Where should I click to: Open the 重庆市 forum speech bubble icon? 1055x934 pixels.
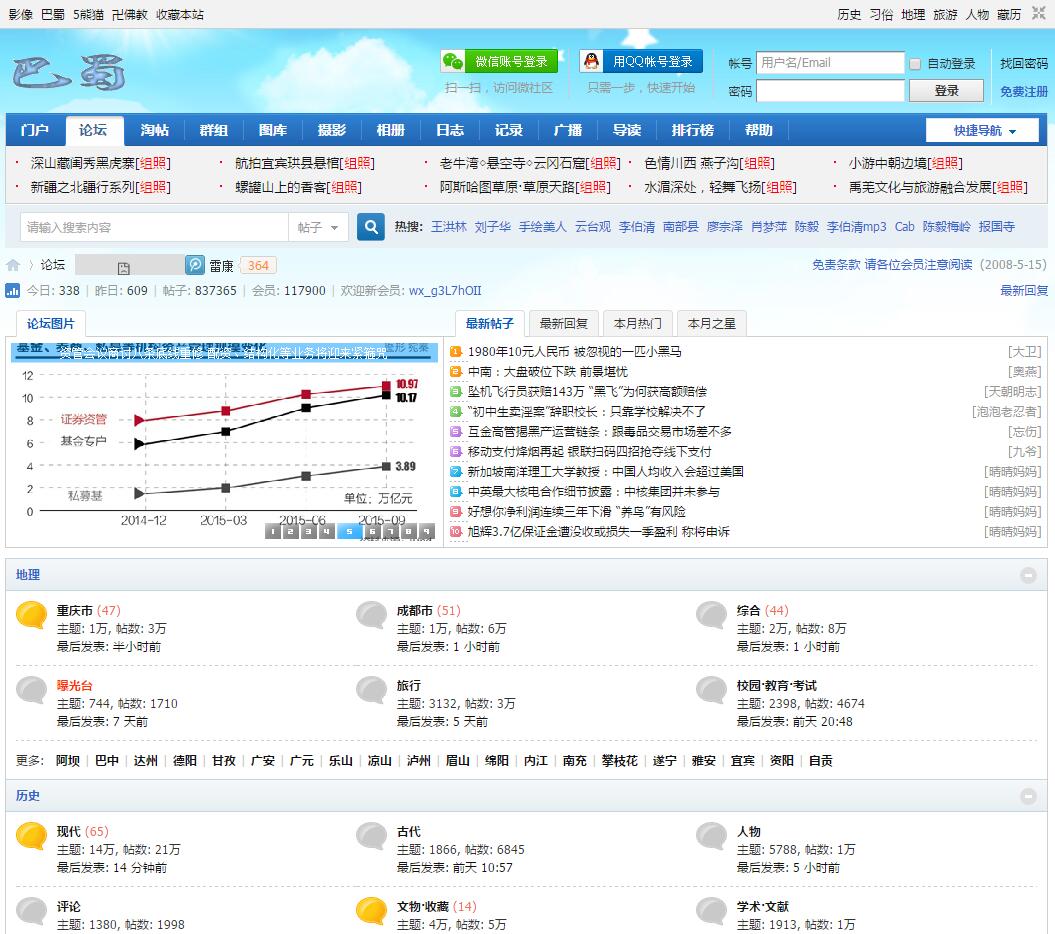click(32, 615)
